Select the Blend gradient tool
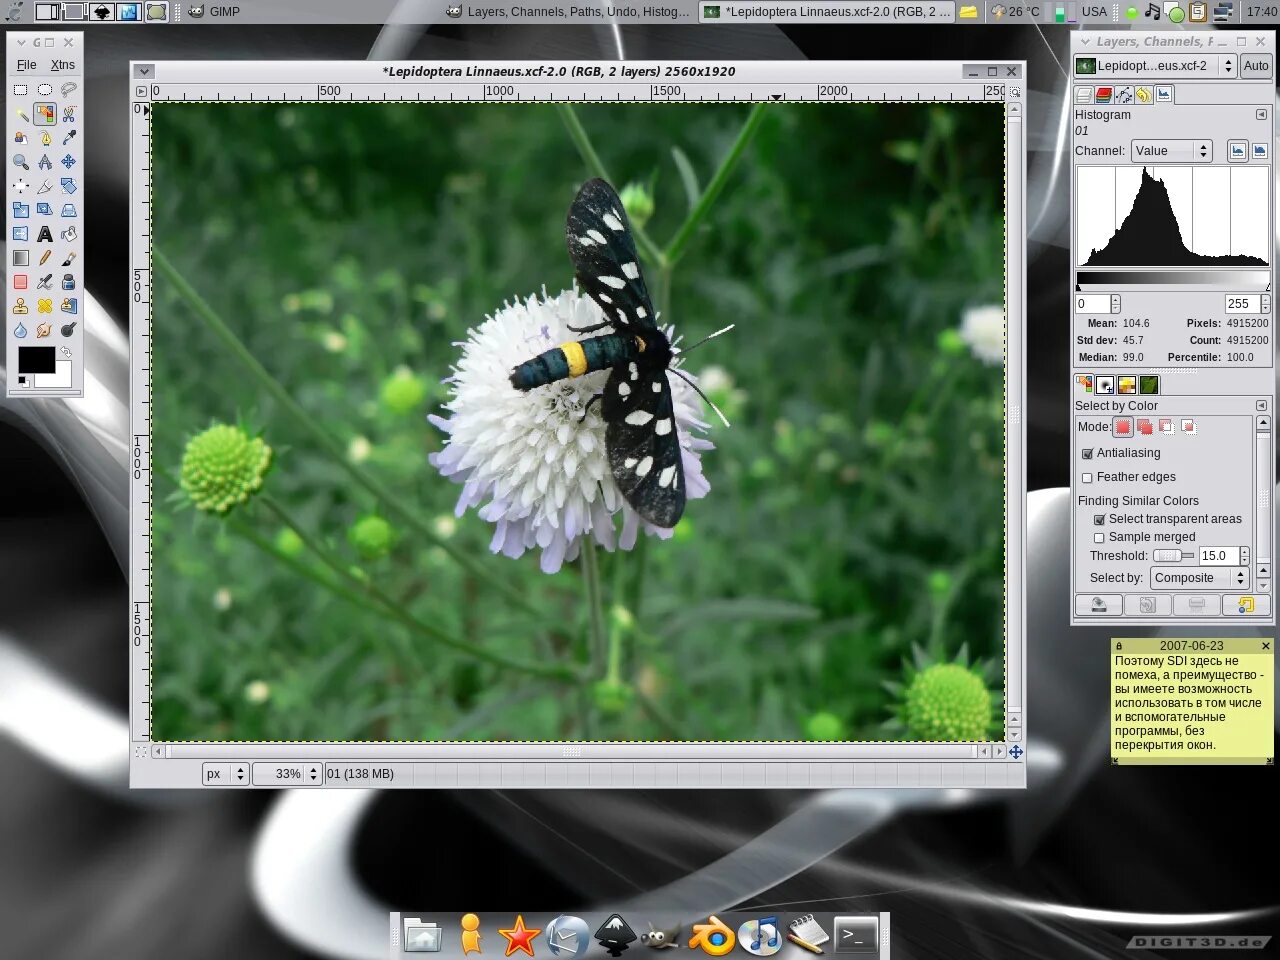Screen dimensions: 1280x960 tap(20, 258)
